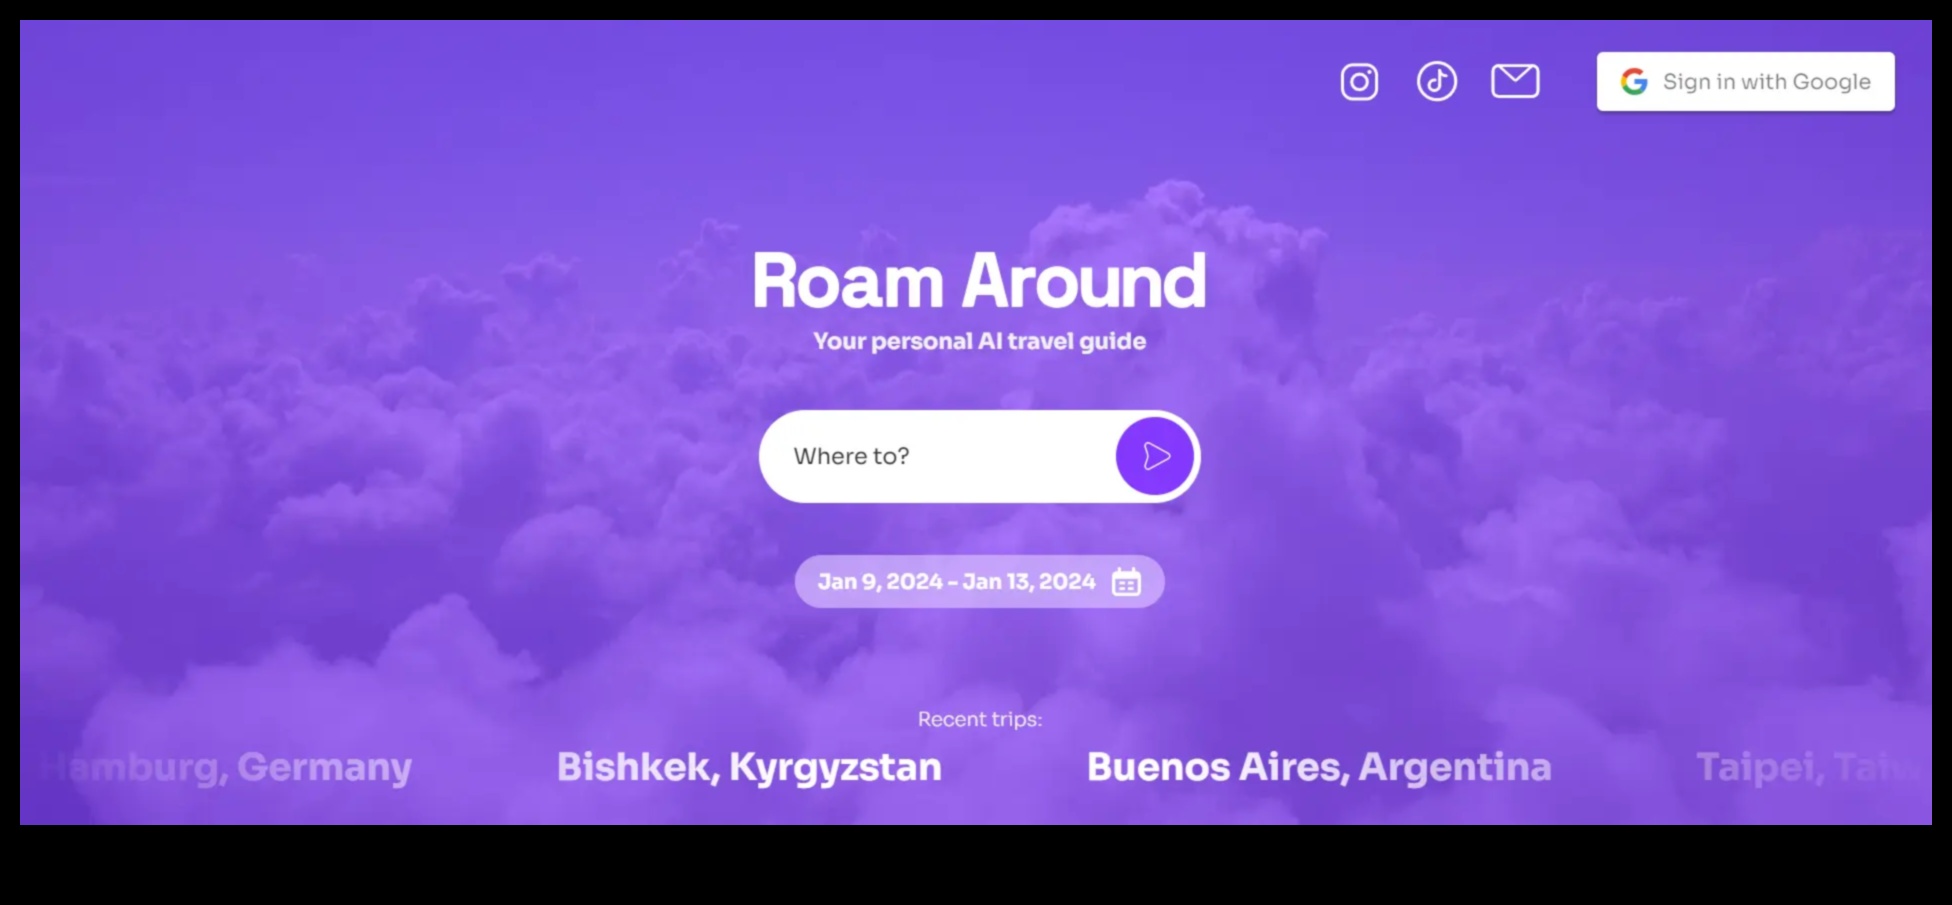Viewport: 1952px width, 905px height.
Task: Open the Bishkek, Kyrgyzstan recent trip
Action: coord(750,767)
